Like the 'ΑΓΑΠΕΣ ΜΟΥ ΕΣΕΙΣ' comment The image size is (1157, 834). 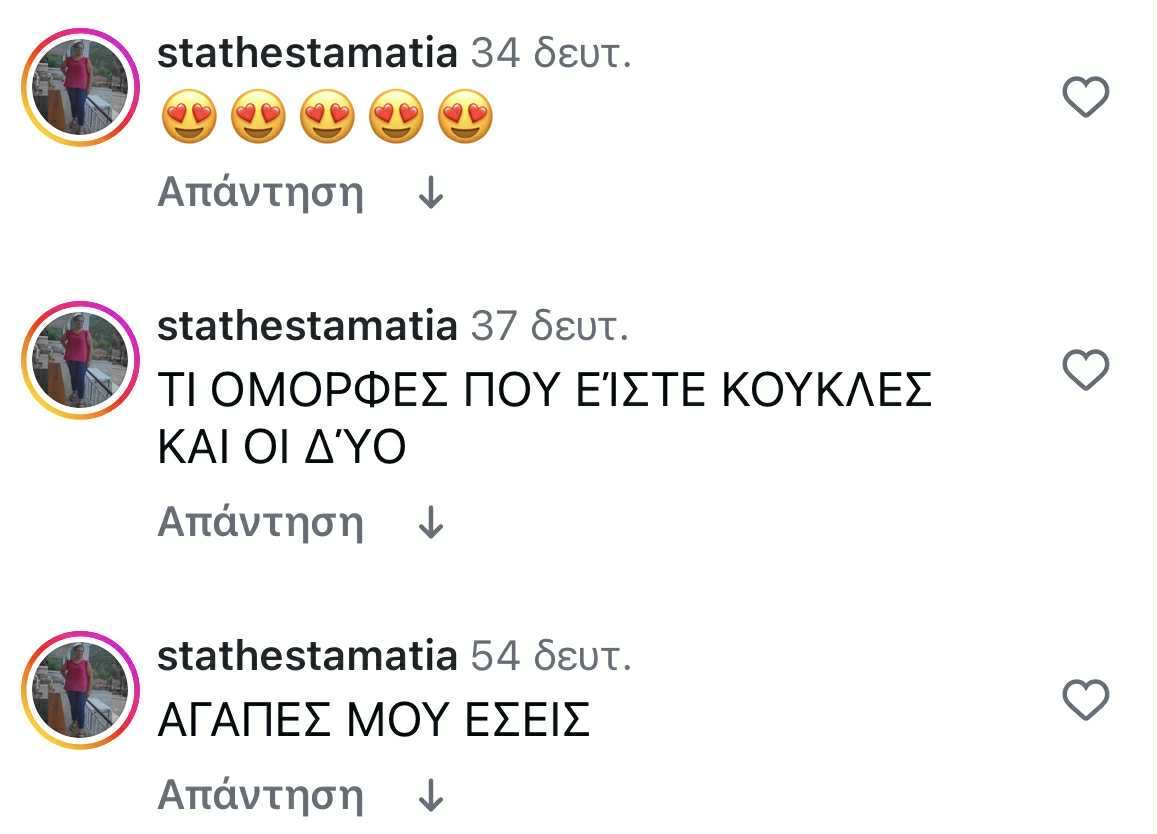pyautogui.click(x=1085, y=699)
